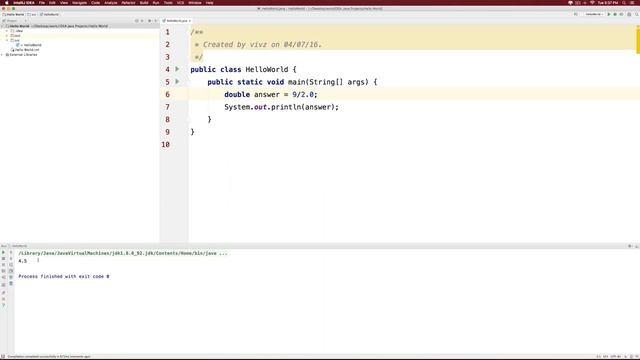Open the View menu

coord(64,2)
